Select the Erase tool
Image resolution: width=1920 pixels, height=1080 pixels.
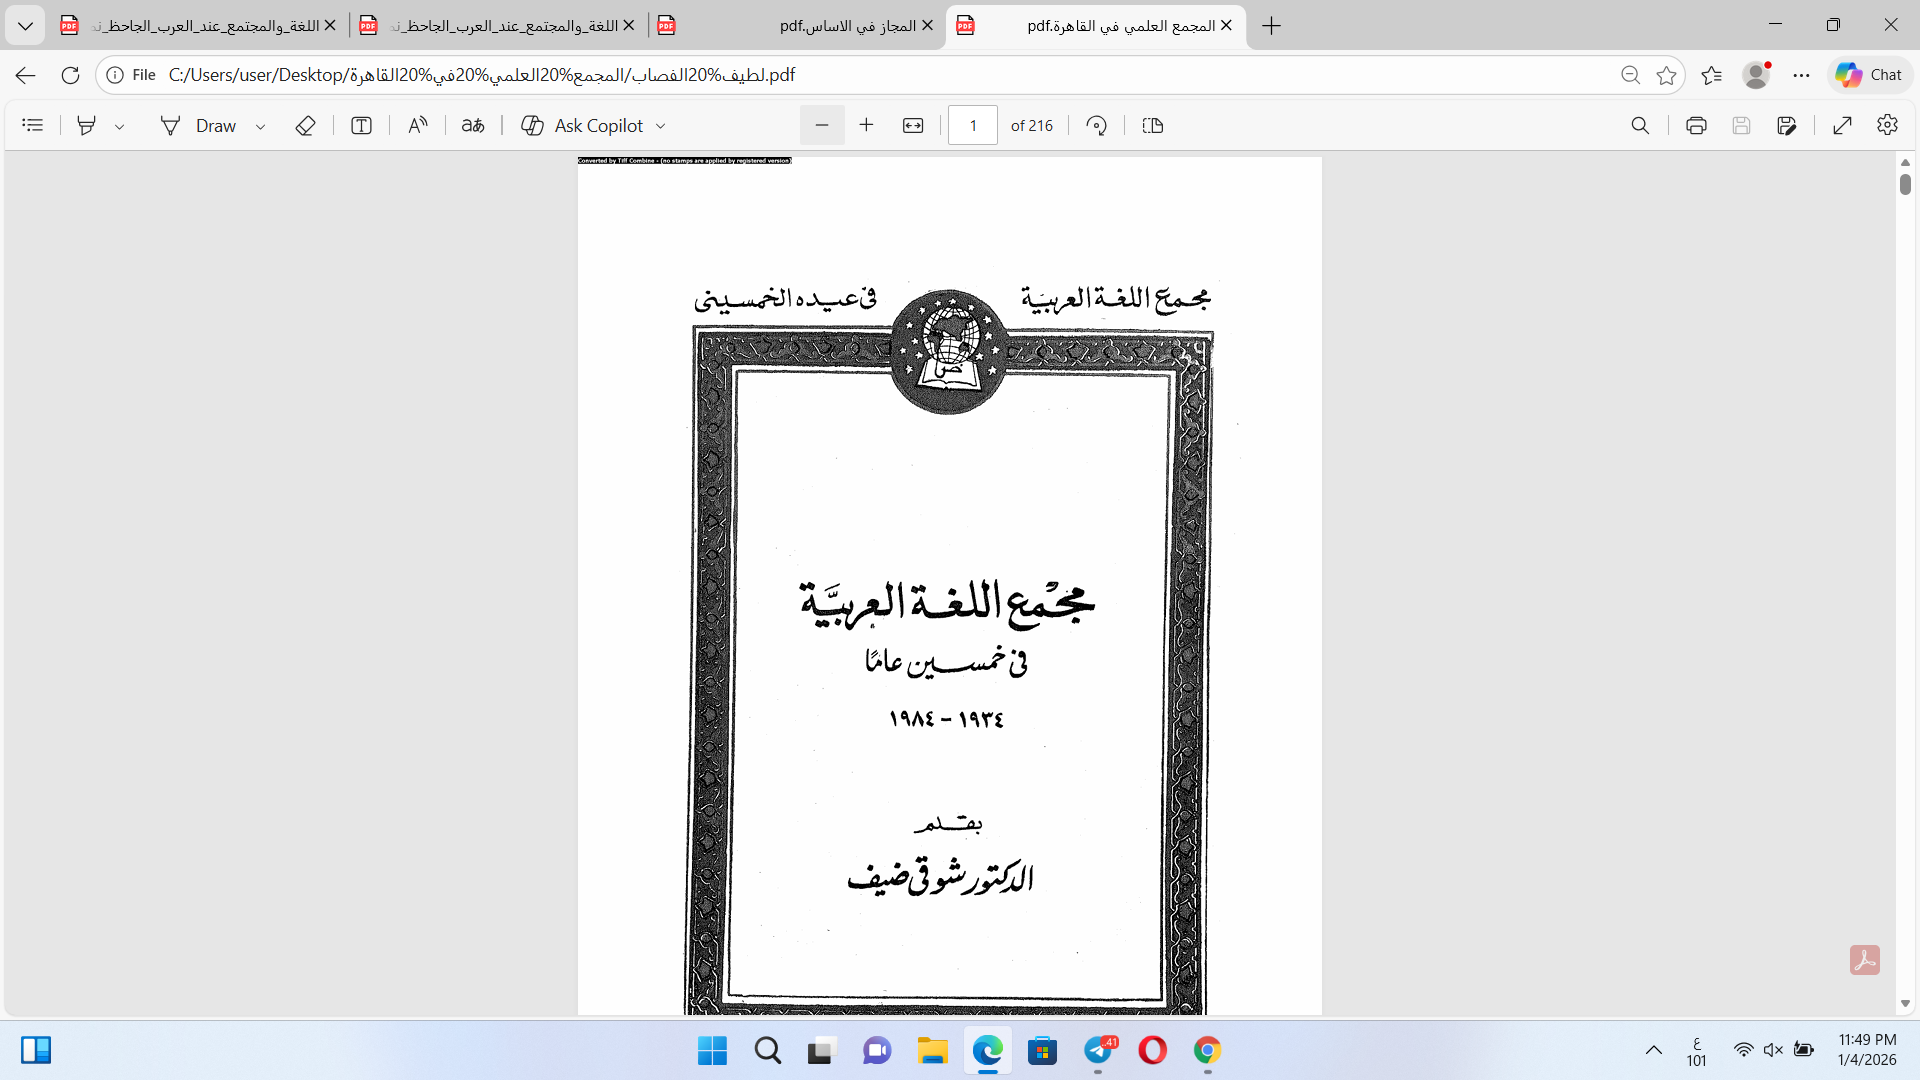click(306, 125)
